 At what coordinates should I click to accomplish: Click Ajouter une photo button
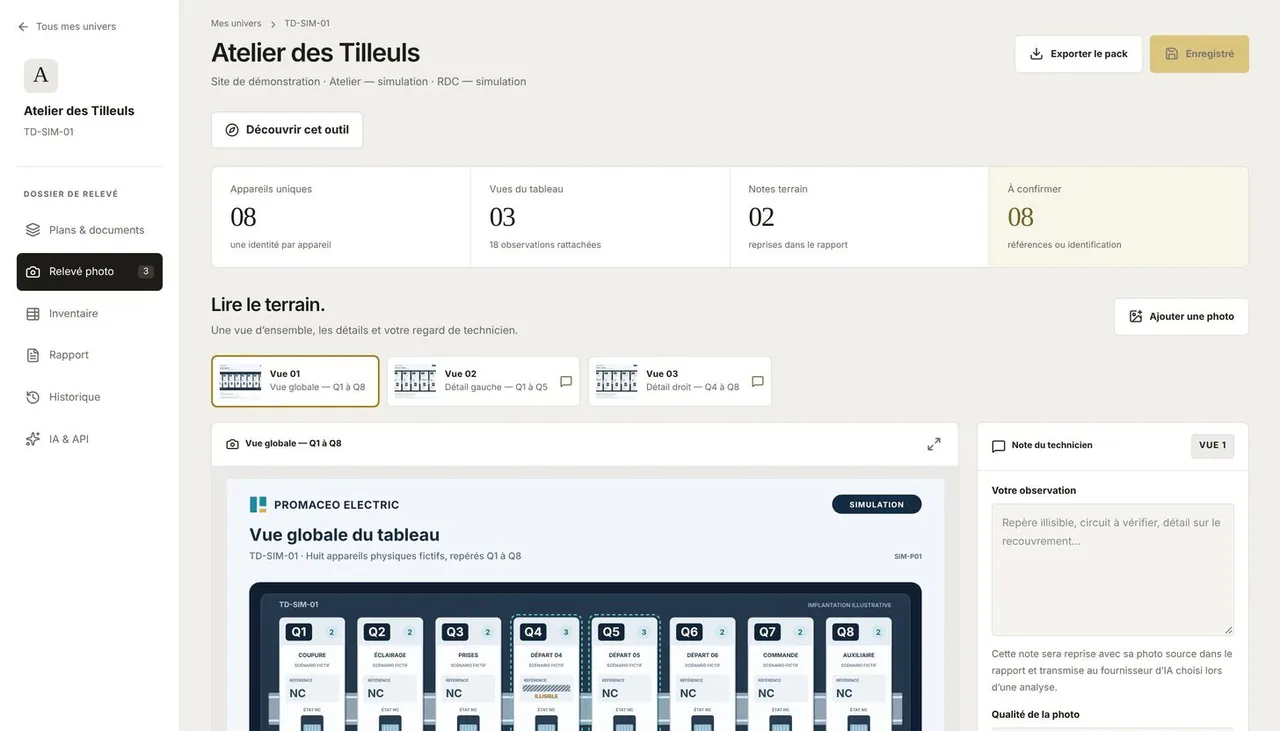[1181, 316]
